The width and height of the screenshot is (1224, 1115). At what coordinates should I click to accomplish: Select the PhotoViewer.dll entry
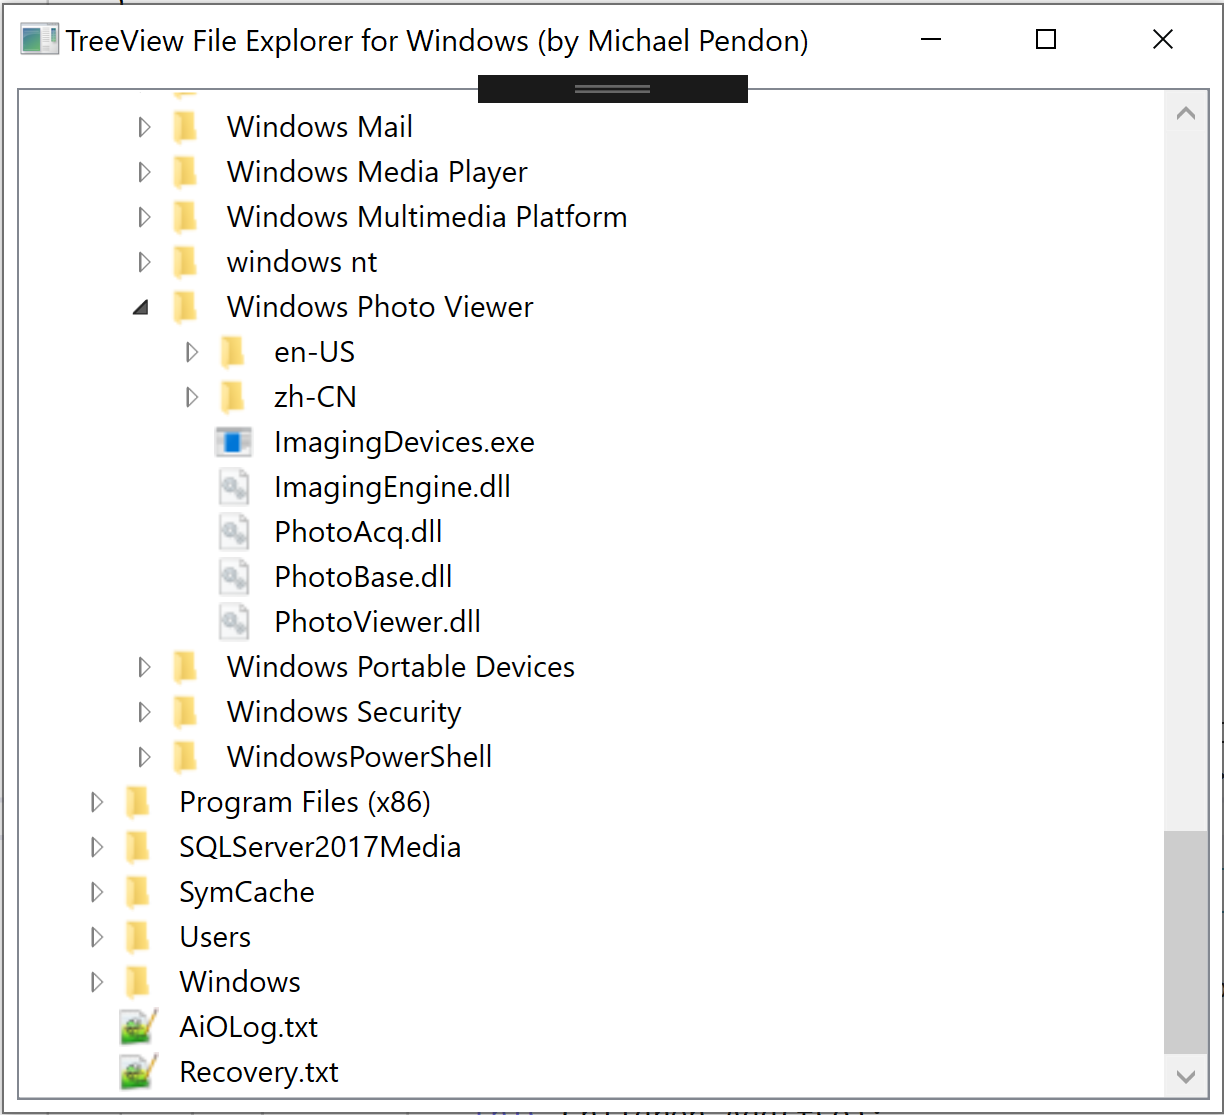point(377,621)
